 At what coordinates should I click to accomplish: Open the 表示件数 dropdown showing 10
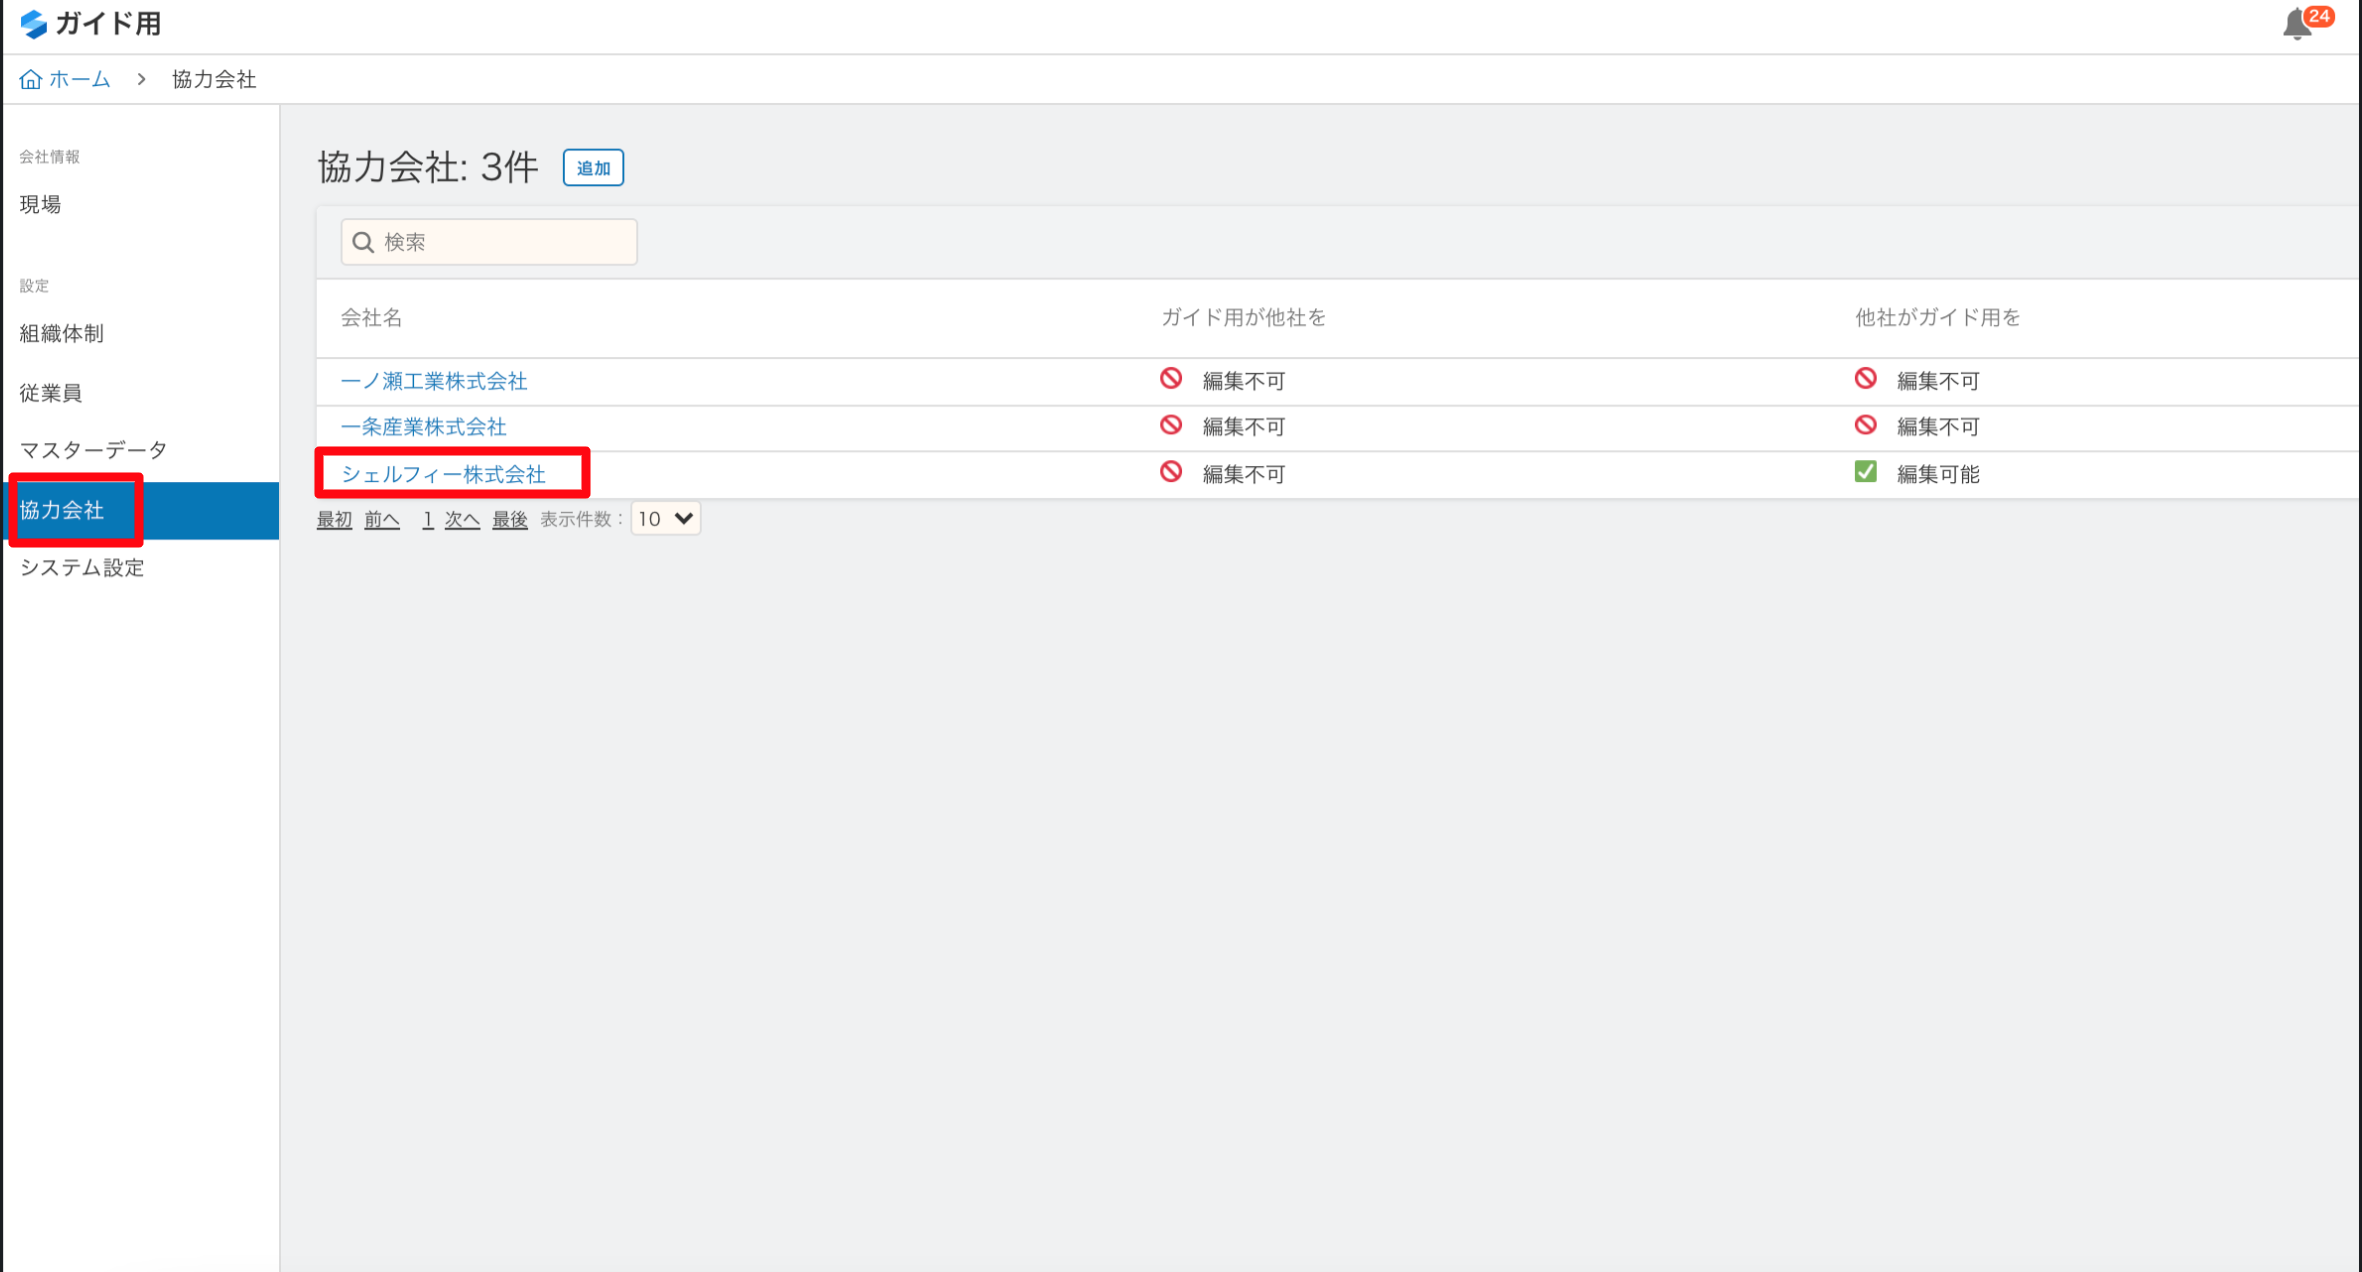pyautogui.click(x=666, y=519)
